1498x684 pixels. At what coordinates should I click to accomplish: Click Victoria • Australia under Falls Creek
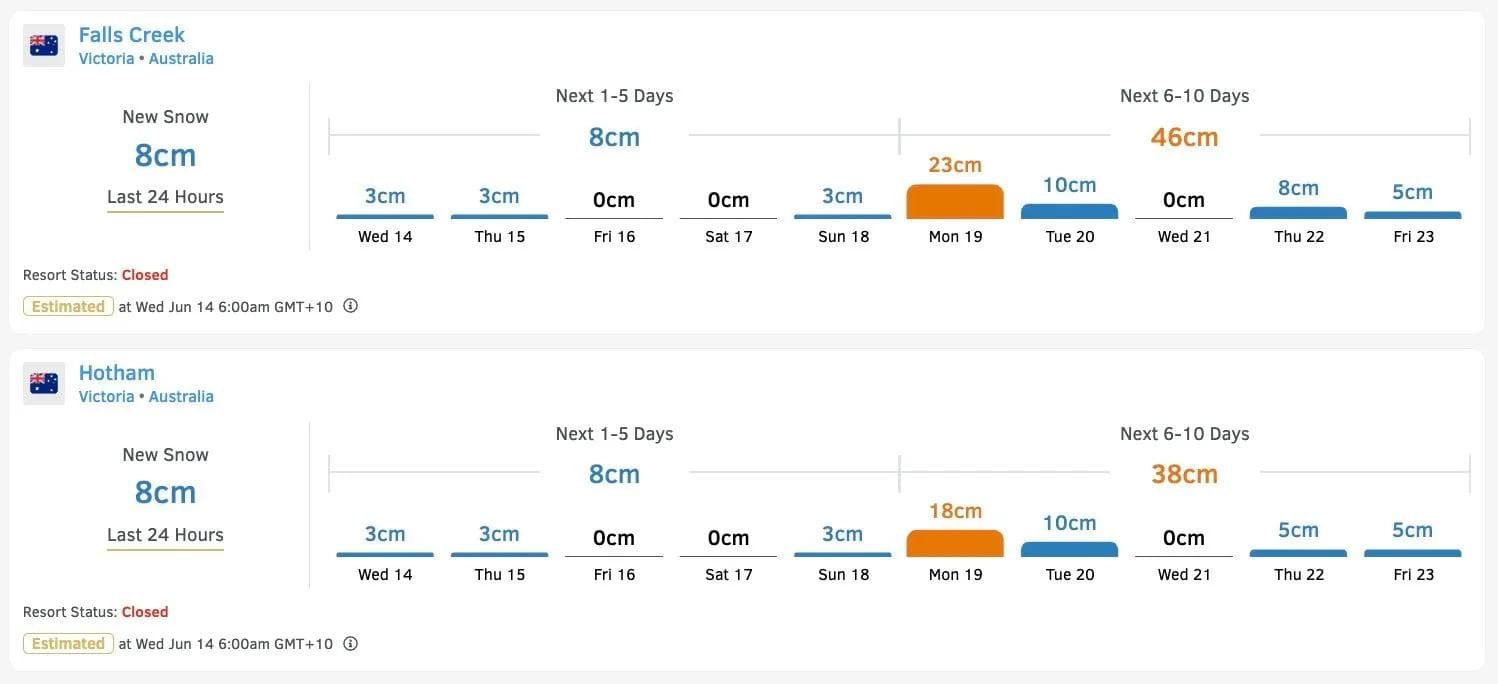tap(146, 59)
